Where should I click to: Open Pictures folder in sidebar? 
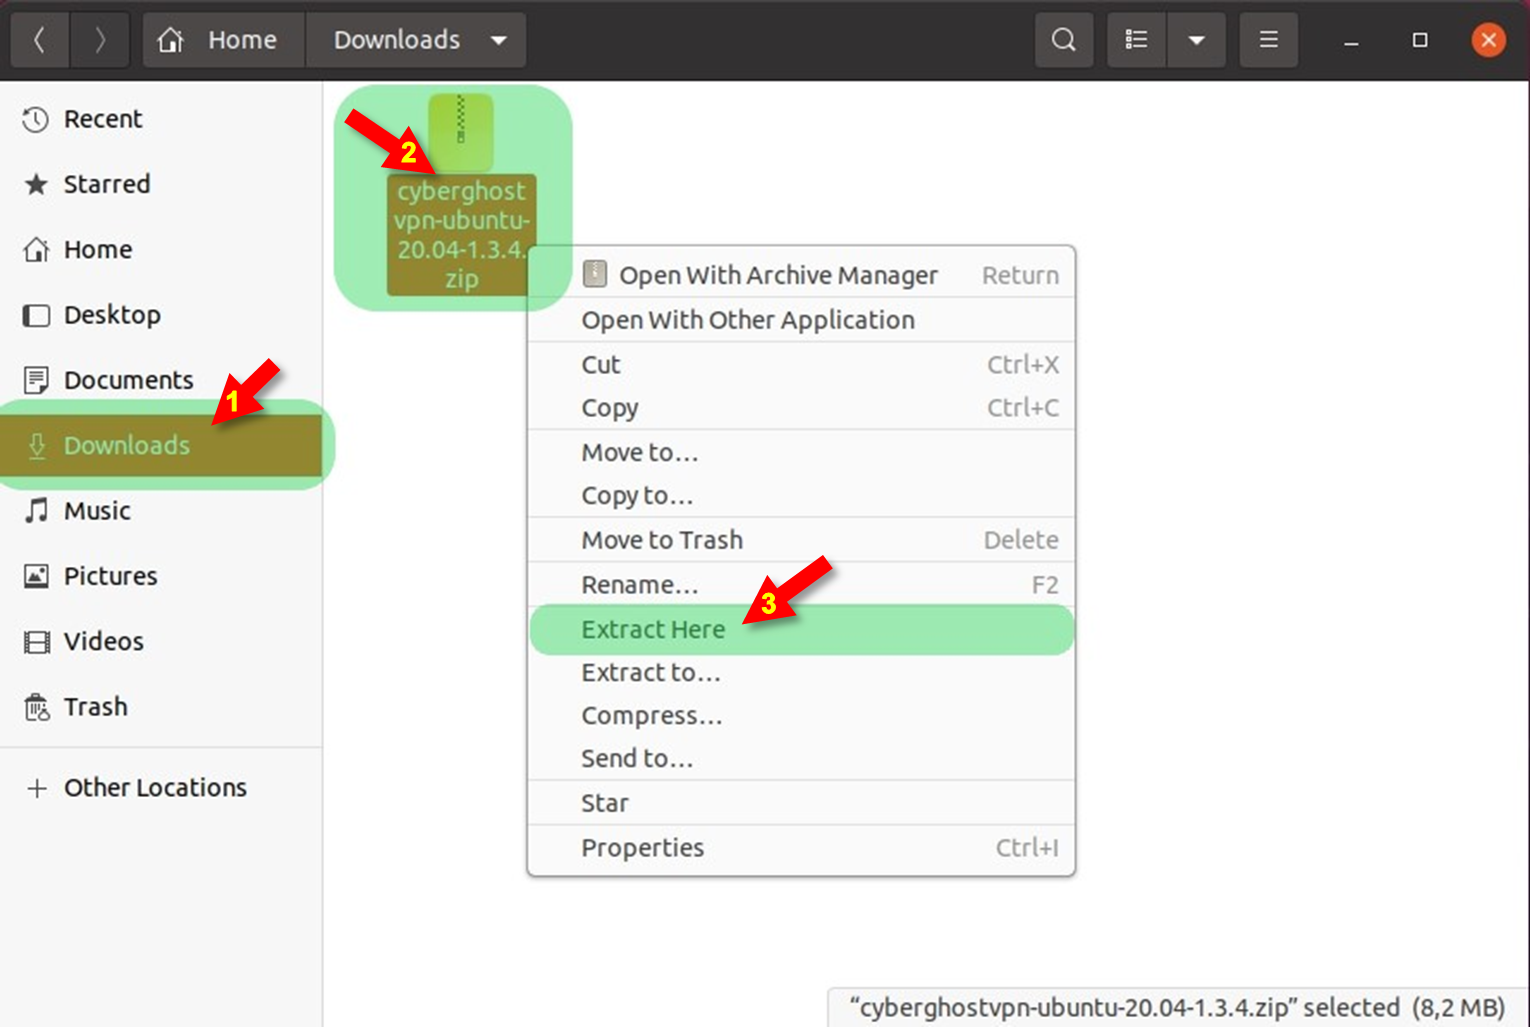pyautogui.click(x=161, y=576)
